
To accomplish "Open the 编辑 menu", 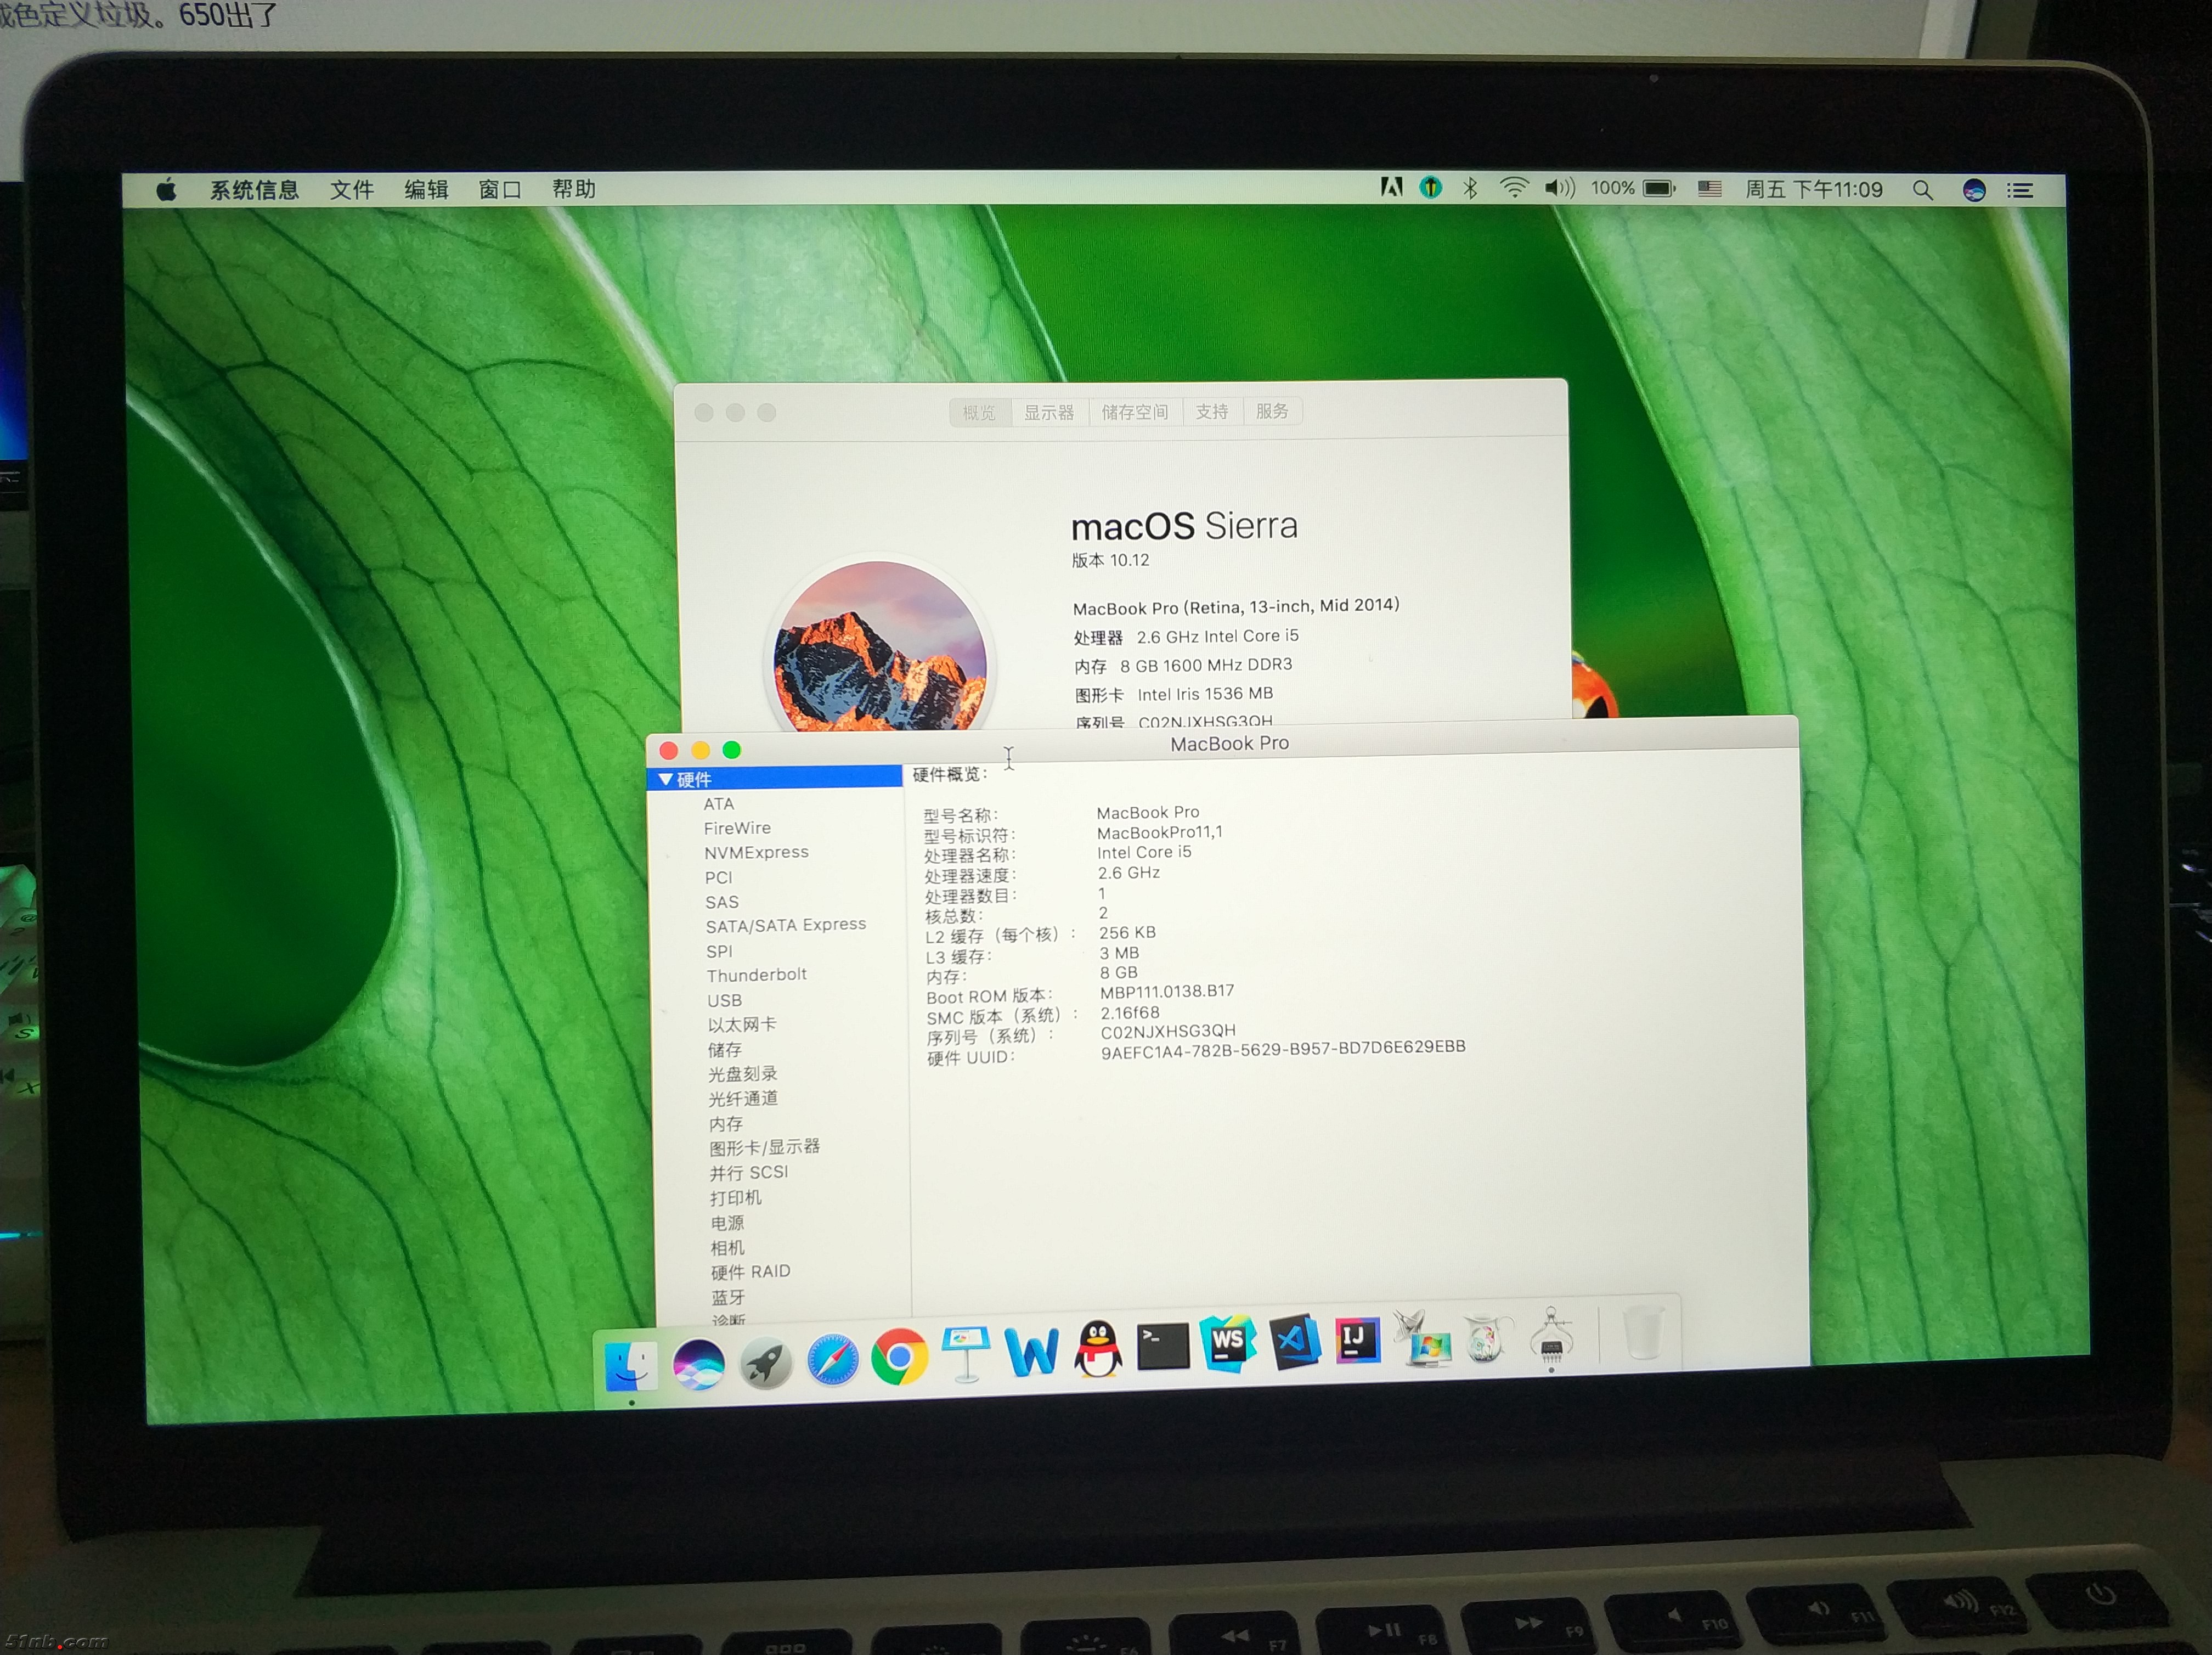I will (x=426, y=189).
